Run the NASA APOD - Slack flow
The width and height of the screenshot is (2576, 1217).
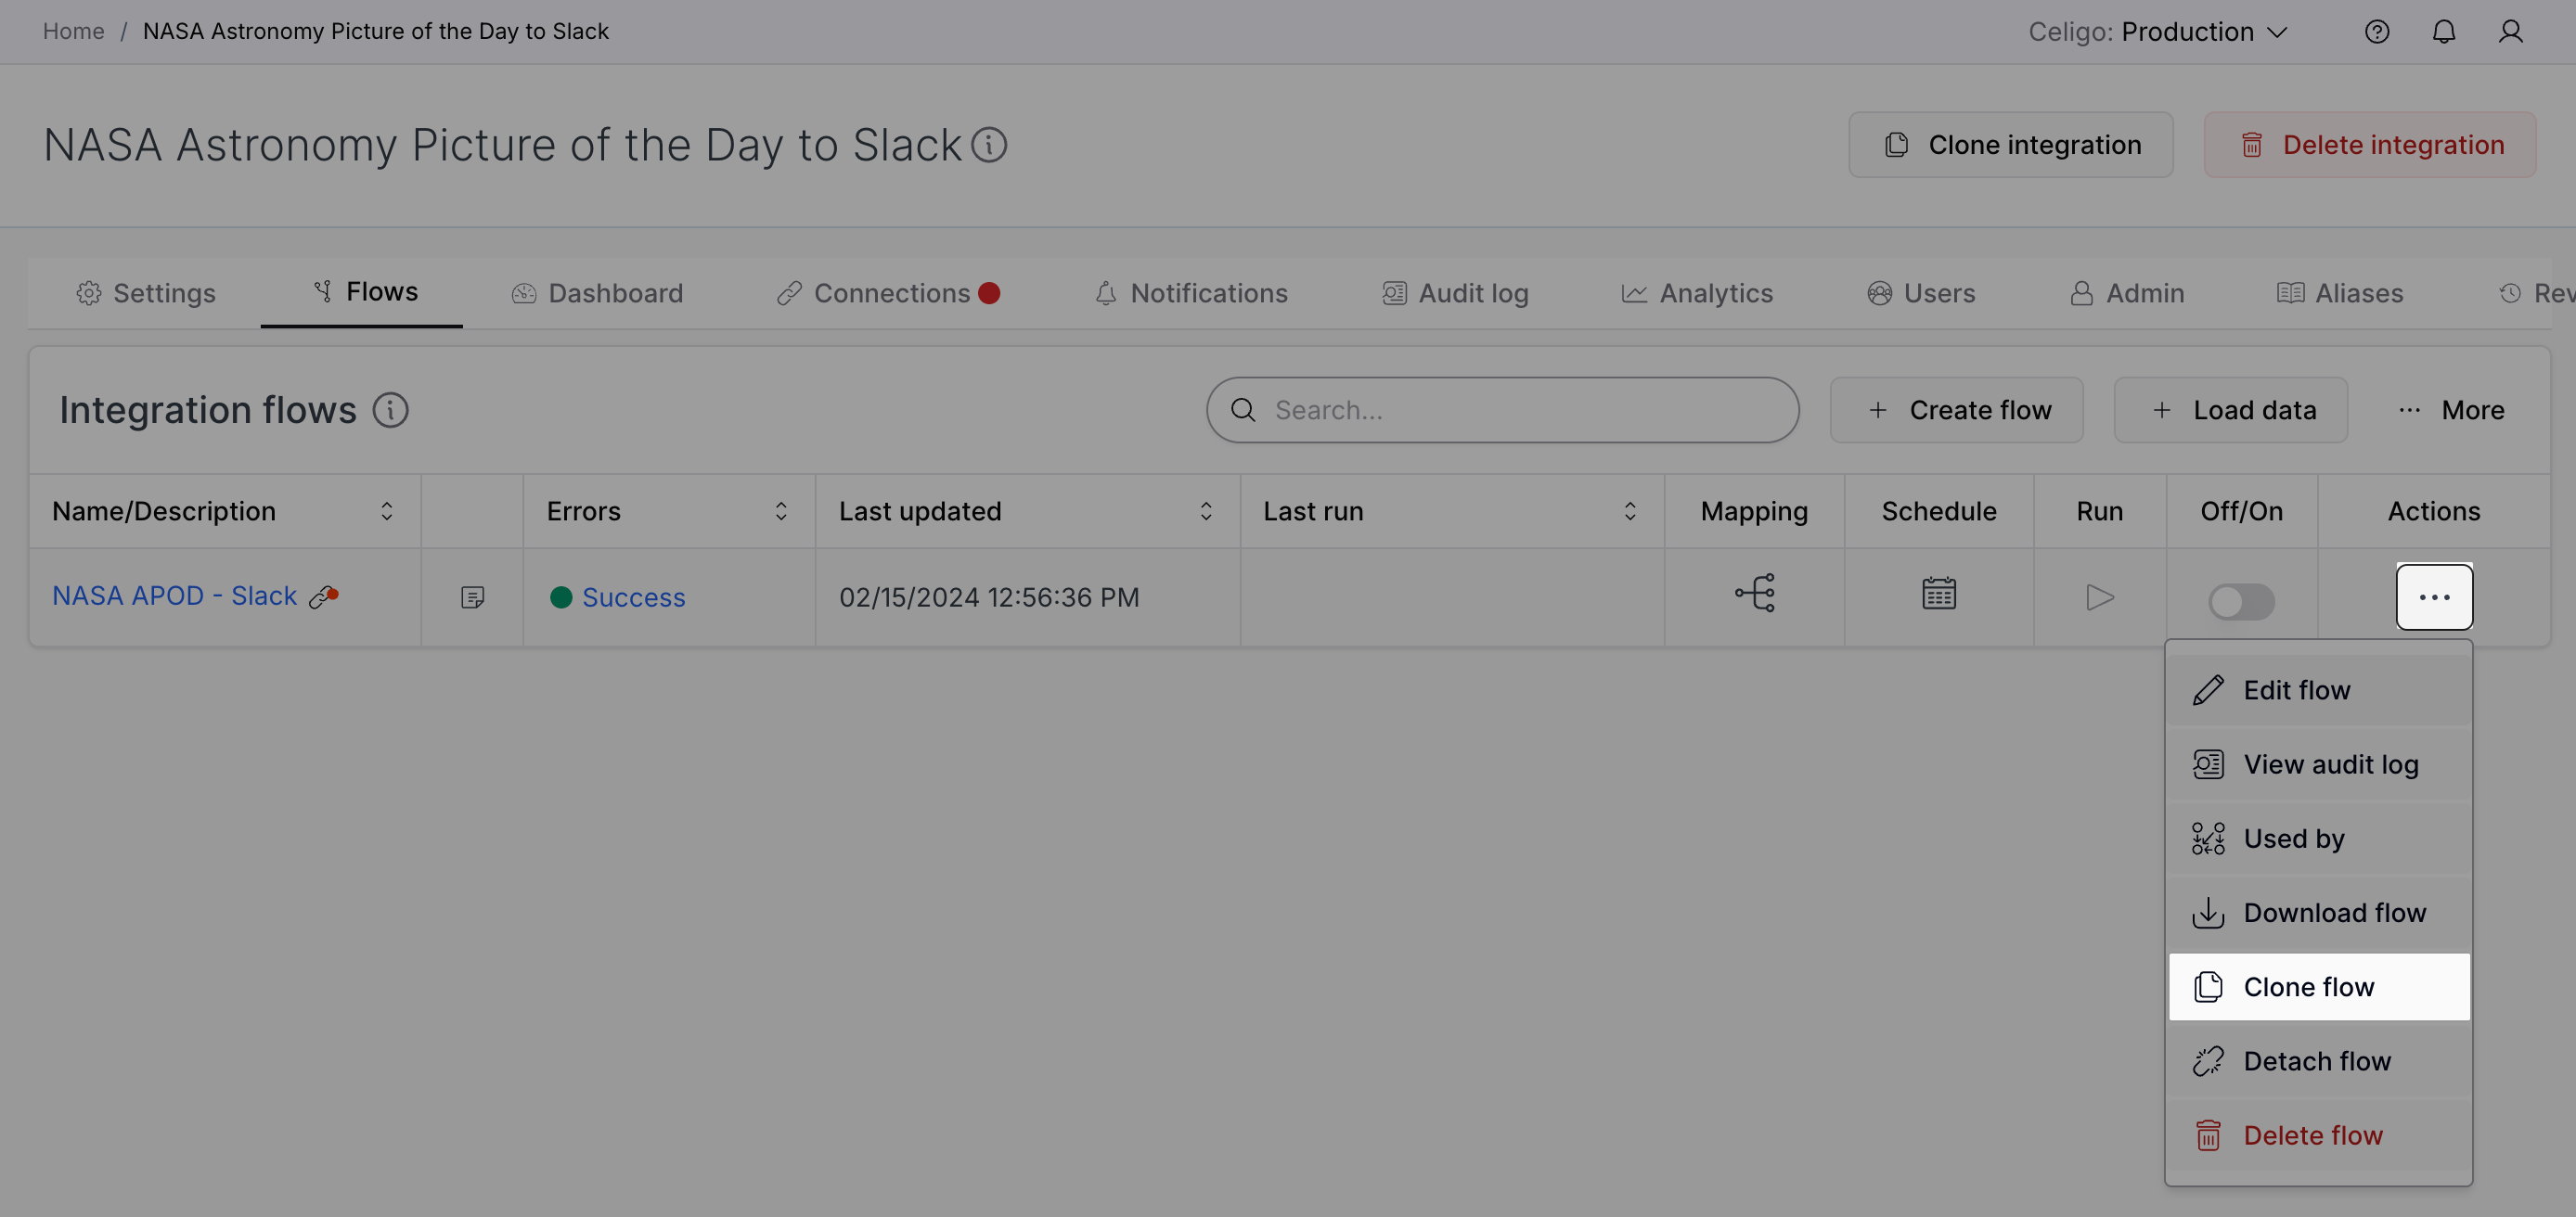pos(2099,597)
